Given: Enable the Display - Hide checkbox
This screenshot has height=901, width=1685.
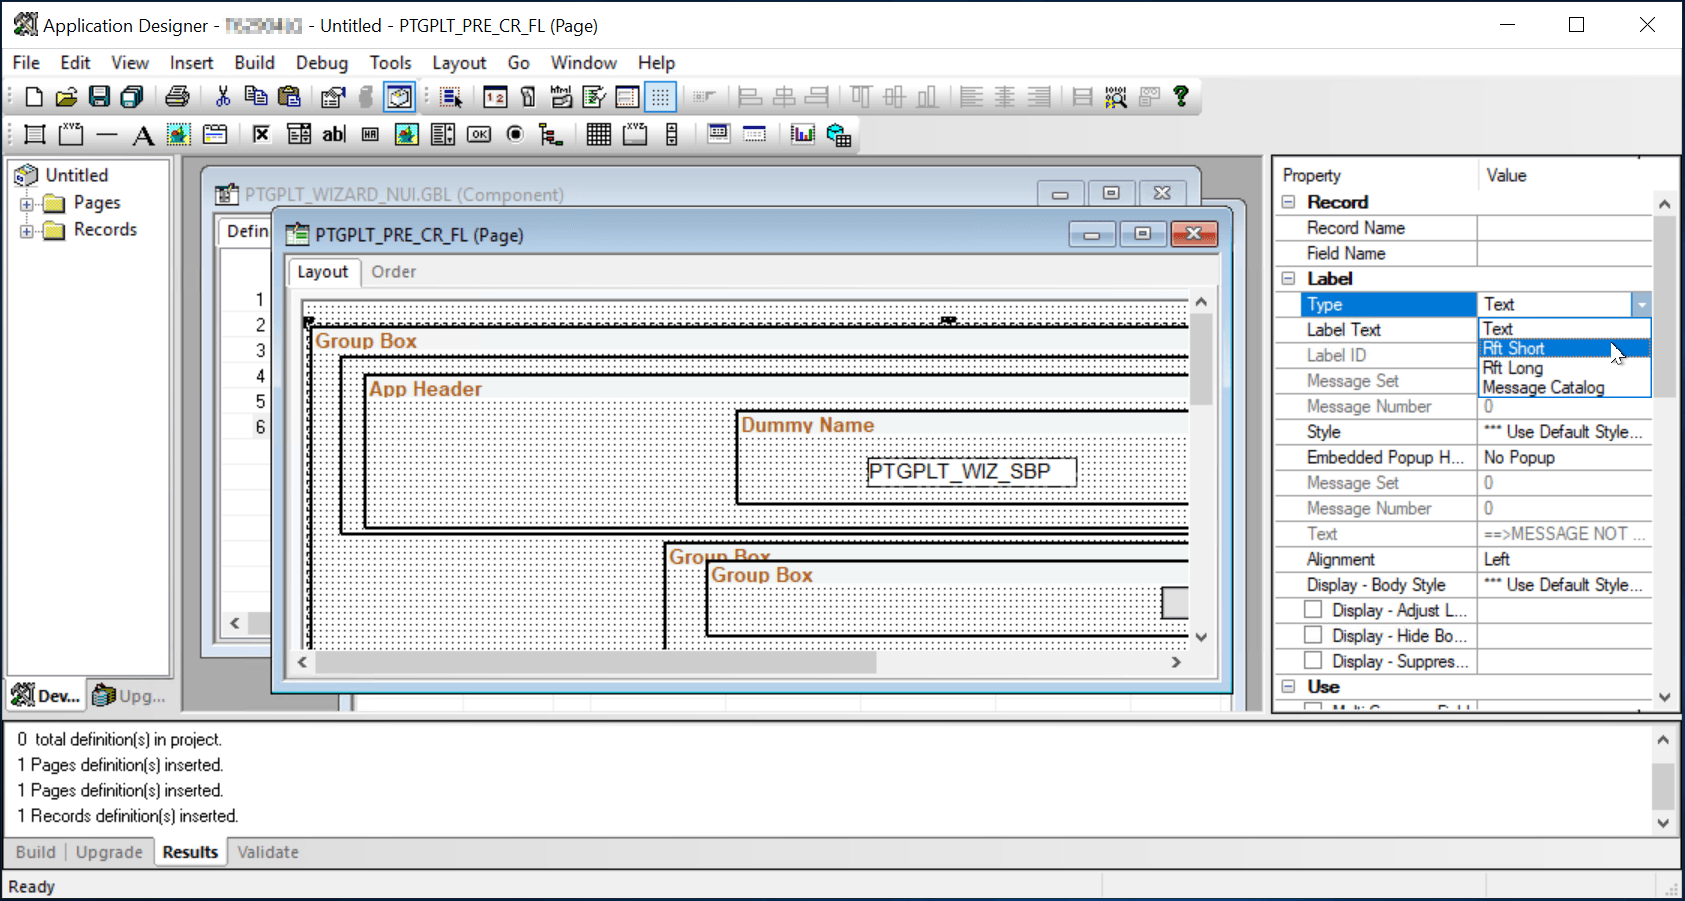Looking at the screenshot, I should point(1313,634).
